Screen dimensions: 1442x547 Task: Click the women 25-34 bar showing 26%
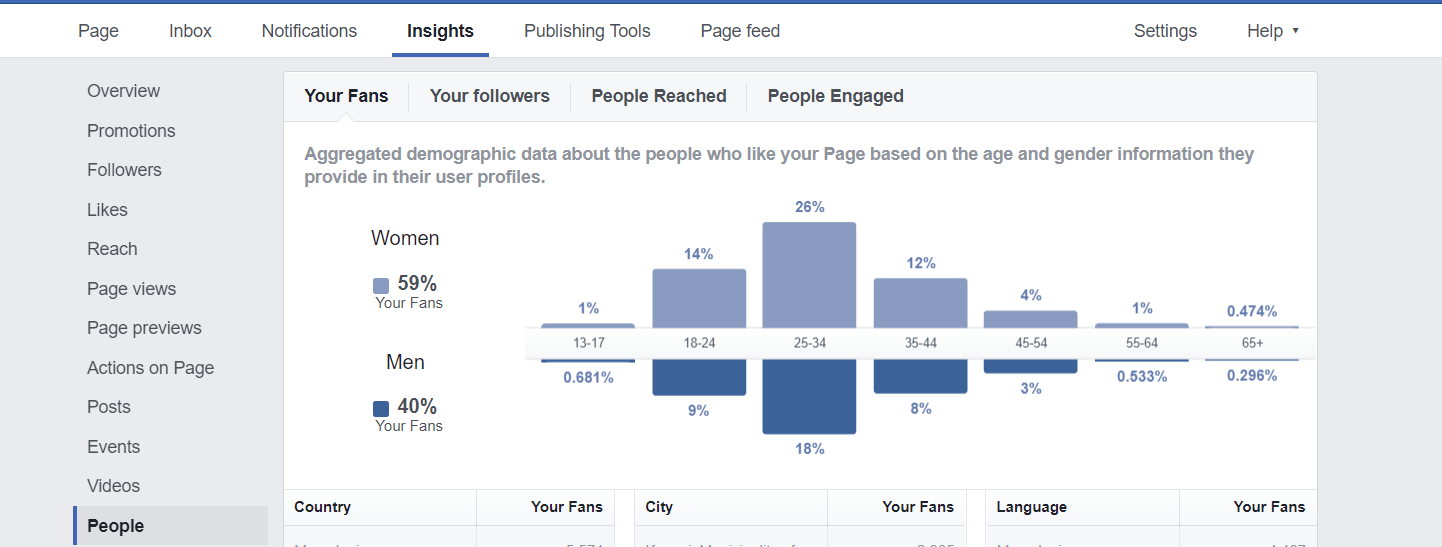(809, 275)
